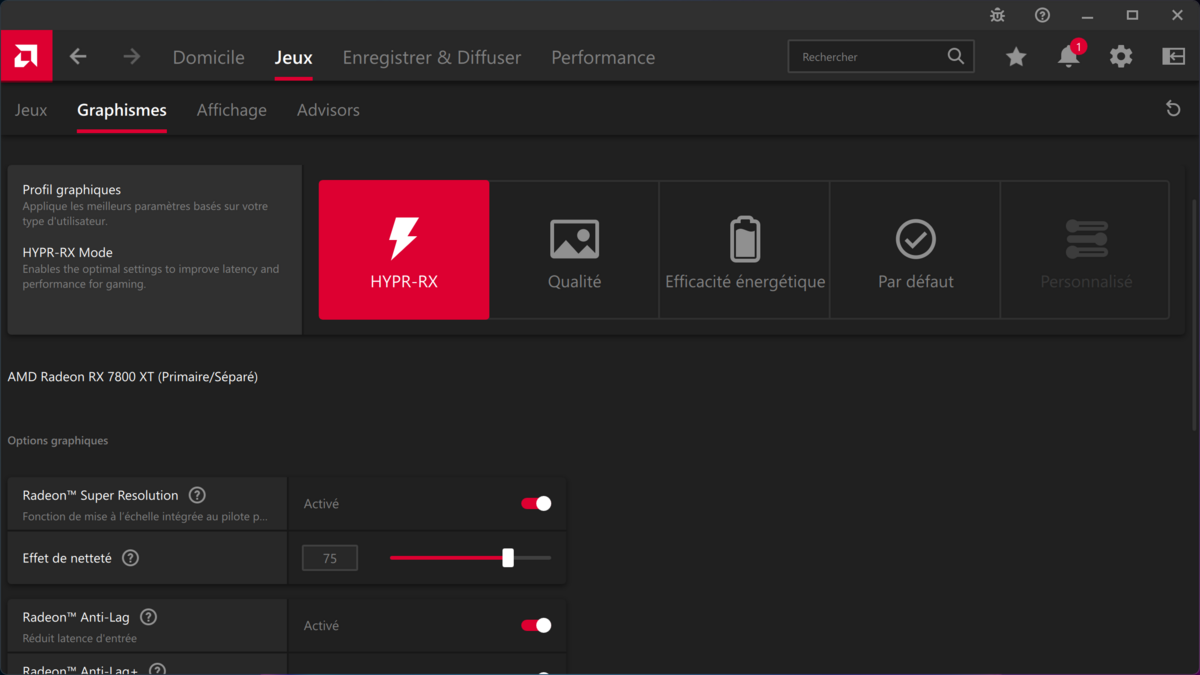Click the Radeon Super Resolution label

click(x=100, y=495)
